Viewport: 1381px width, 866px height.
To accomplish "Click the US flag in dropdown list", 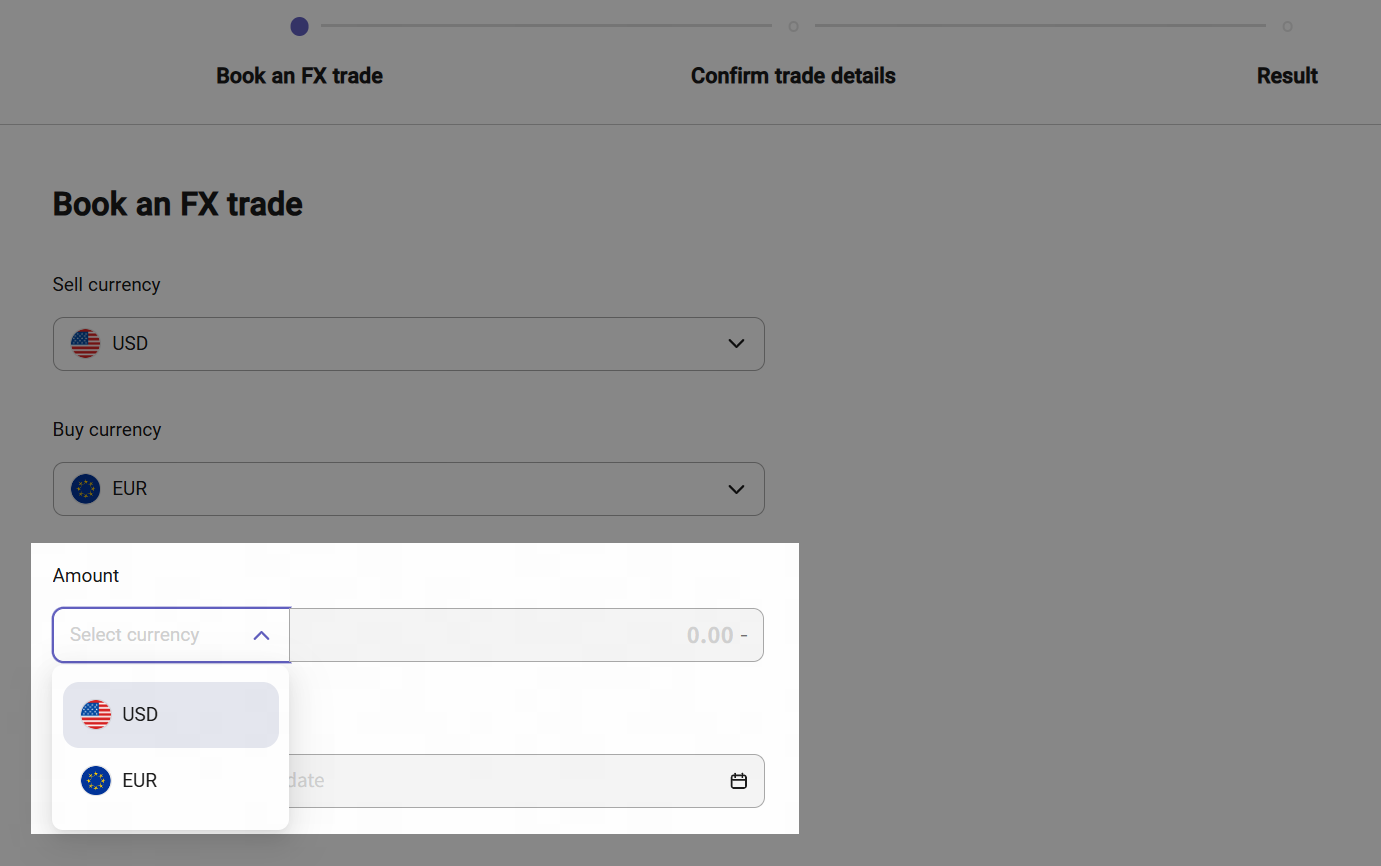I will [96, 715].
